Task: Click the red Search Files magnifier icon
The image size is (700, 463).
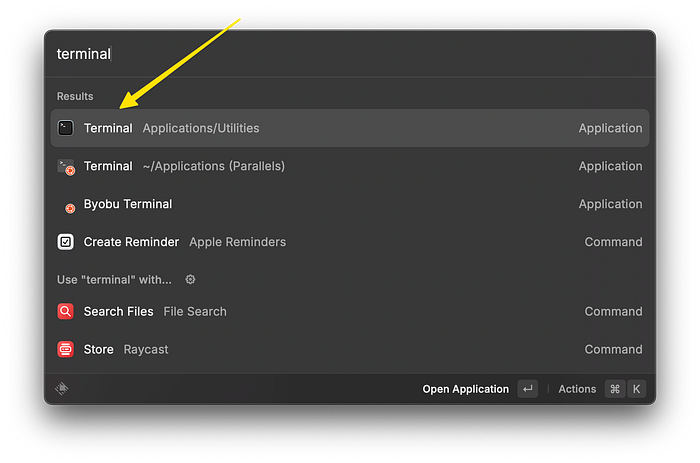Action: pos(66,311)
